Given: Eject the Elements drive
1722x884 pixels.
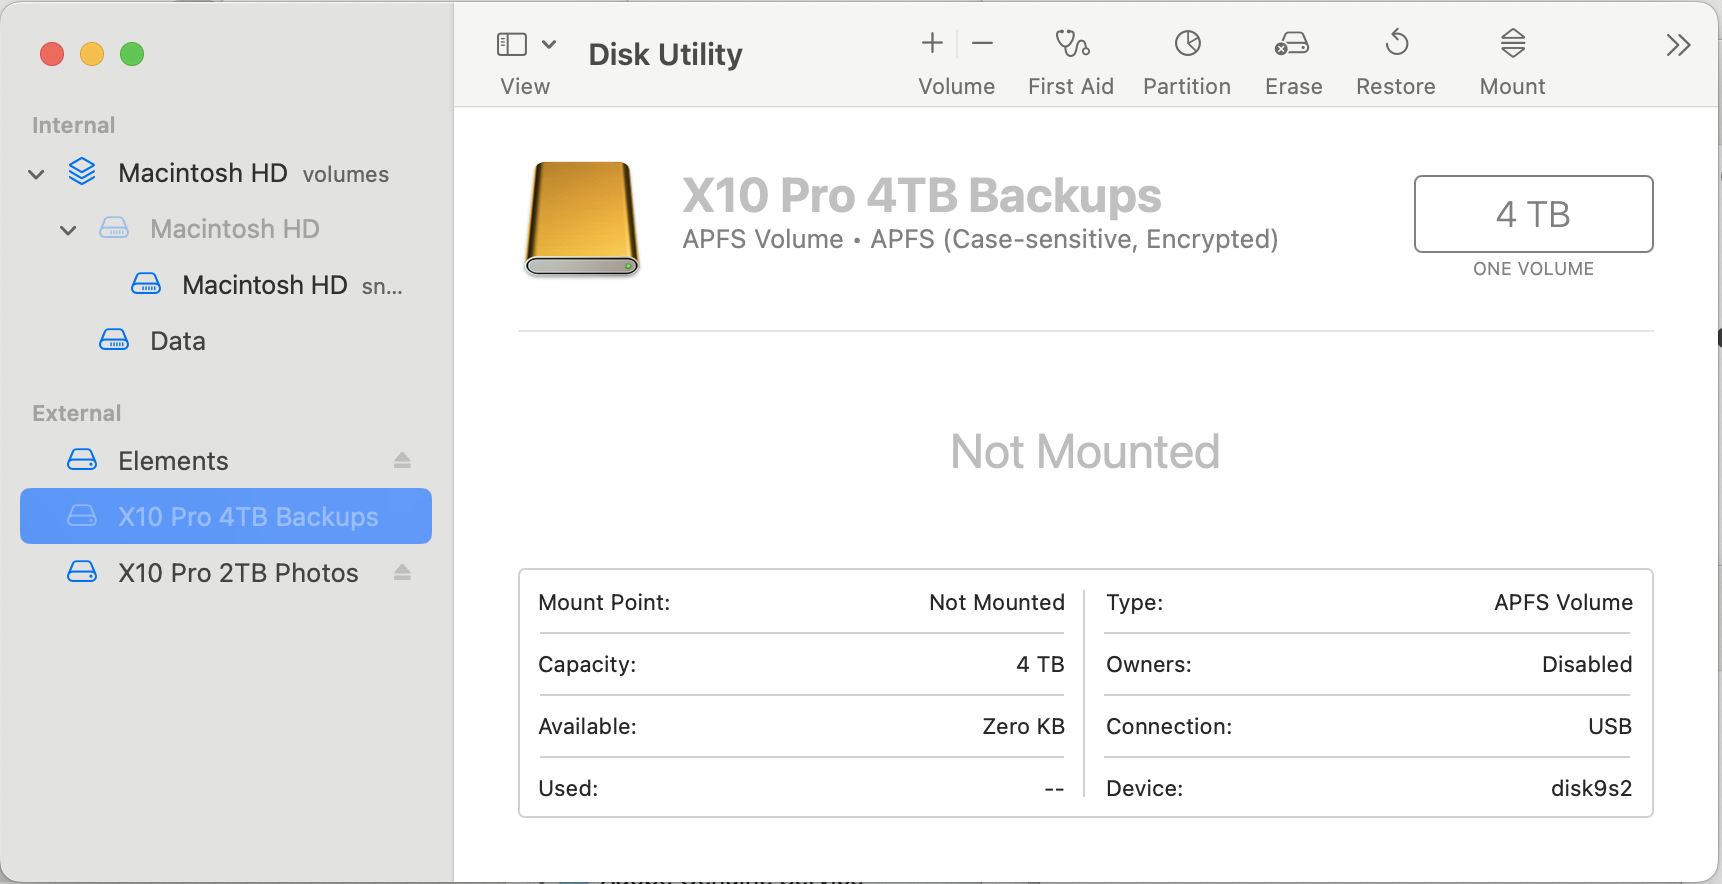Looking at the screenshot, I should click(x=402, y=460).
